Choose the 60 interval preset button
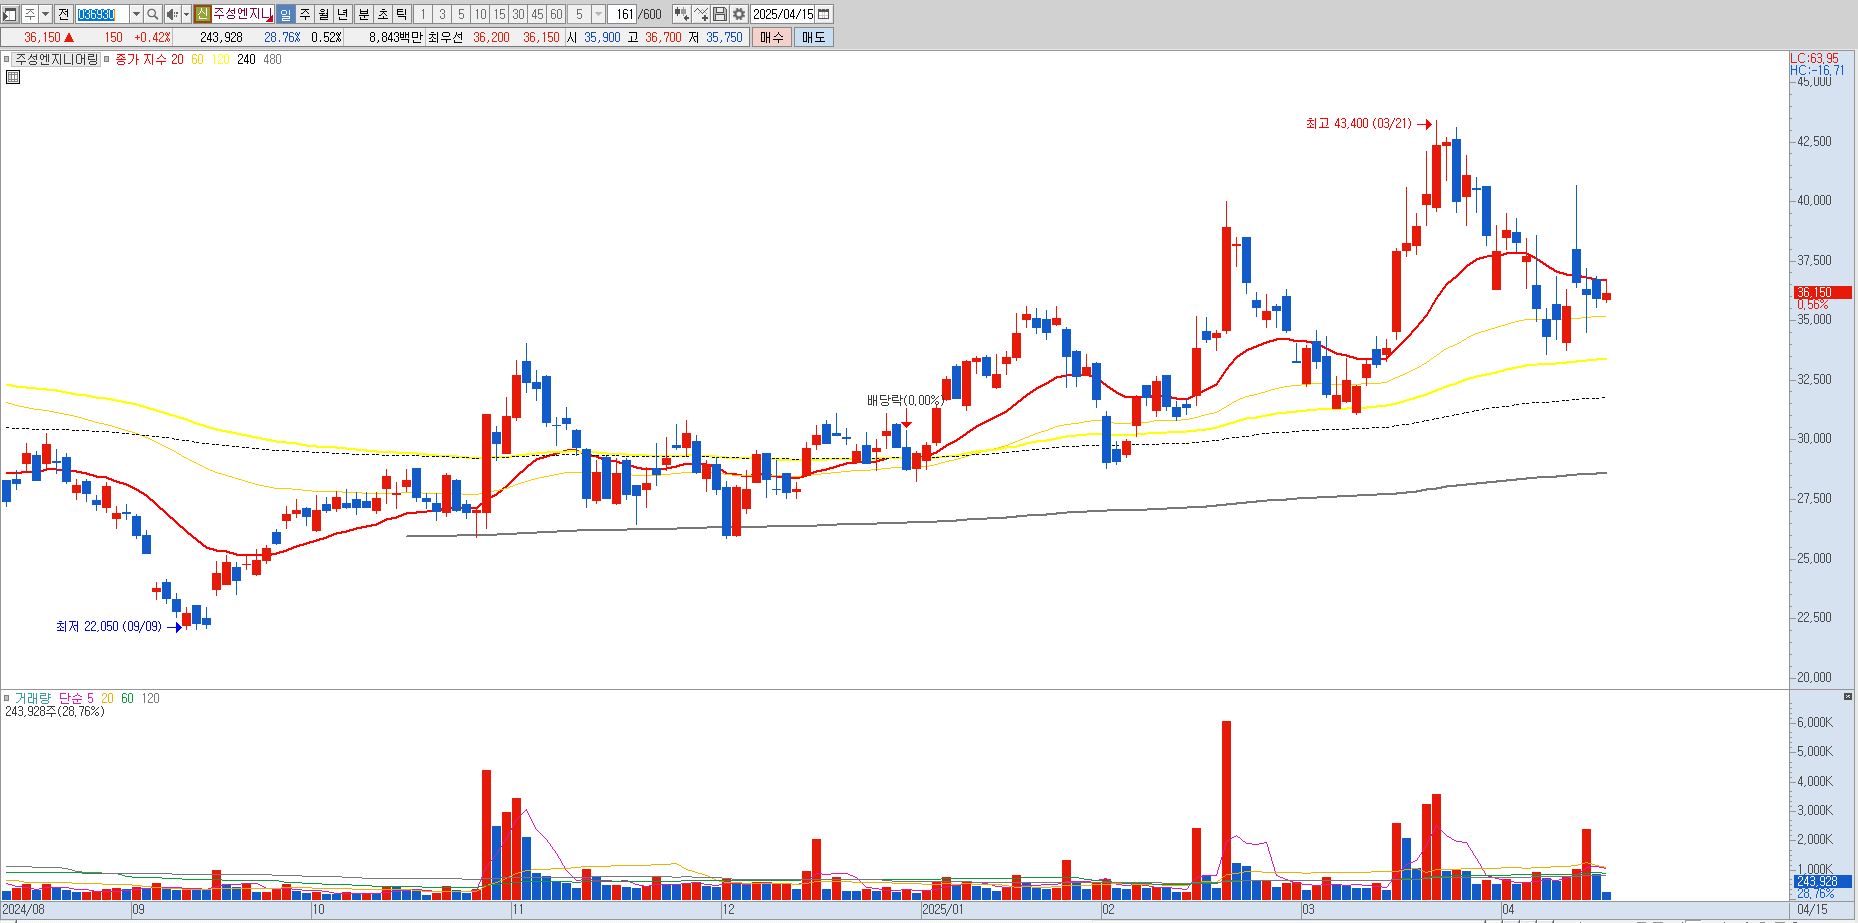Image resolution: width=1858 pixels, height=923 pixels. pos(556,14)
